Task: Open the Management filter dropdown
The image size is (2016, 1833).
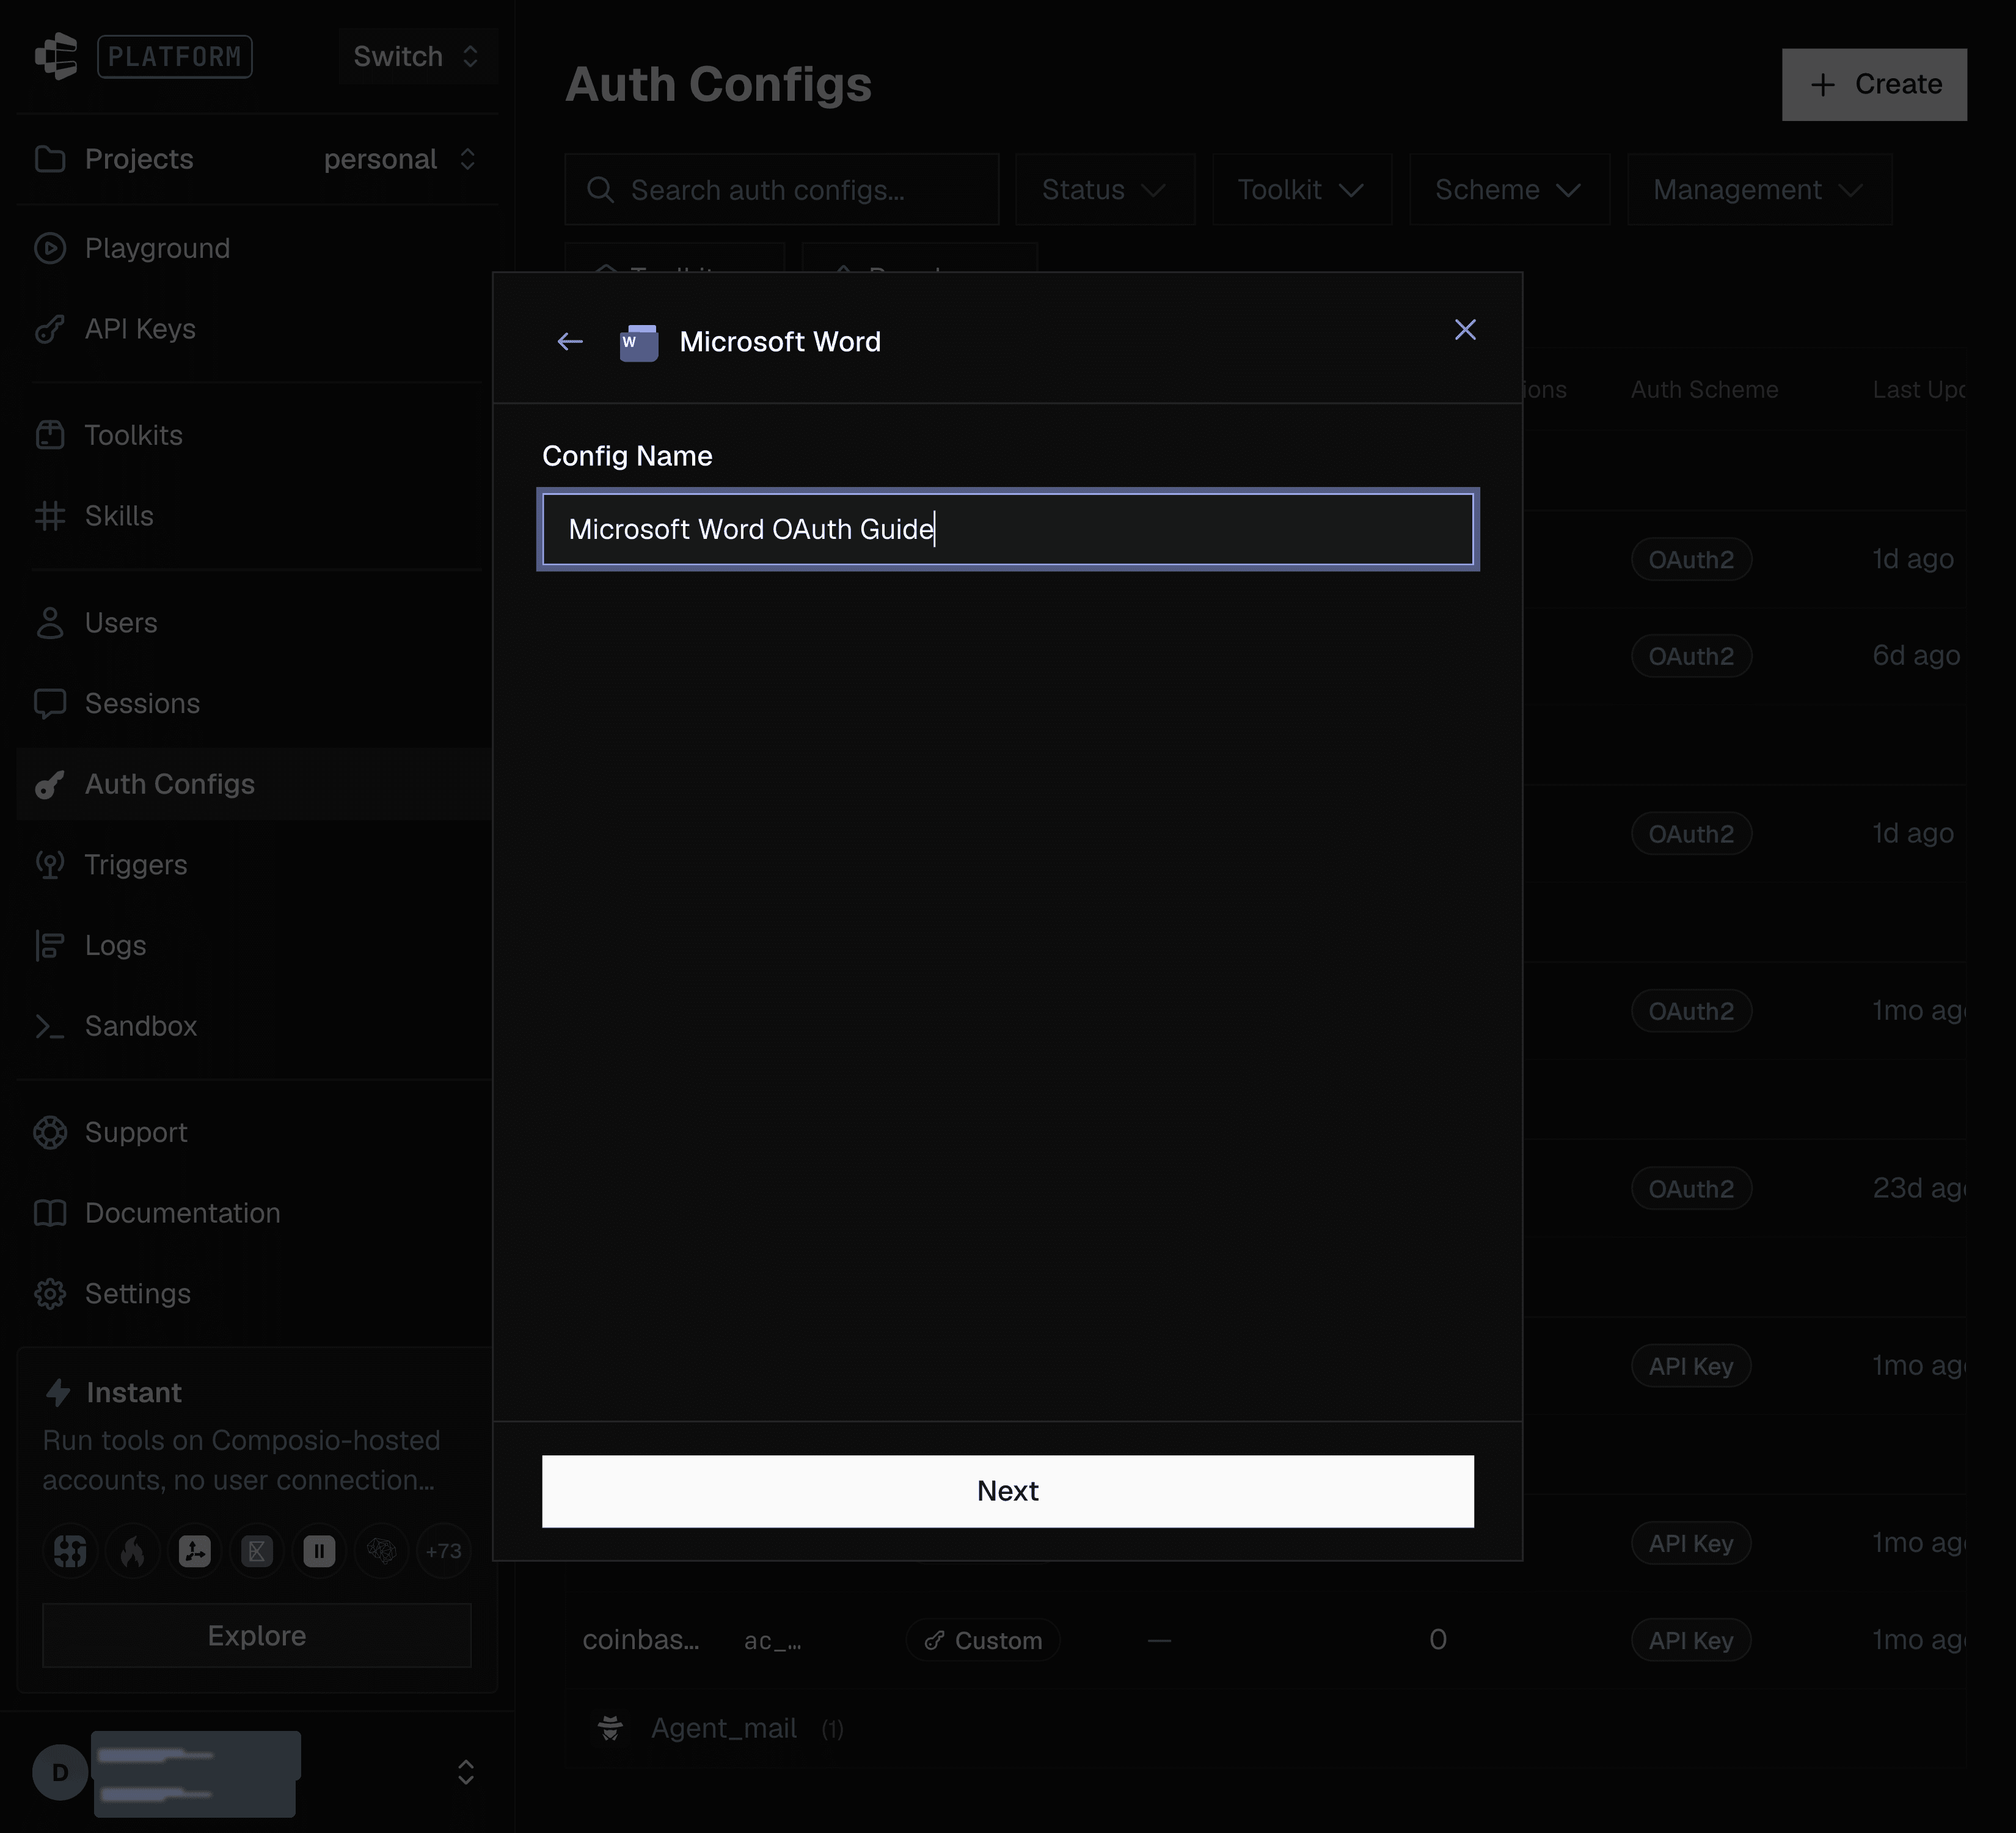Action: [x=1759, y=190]
